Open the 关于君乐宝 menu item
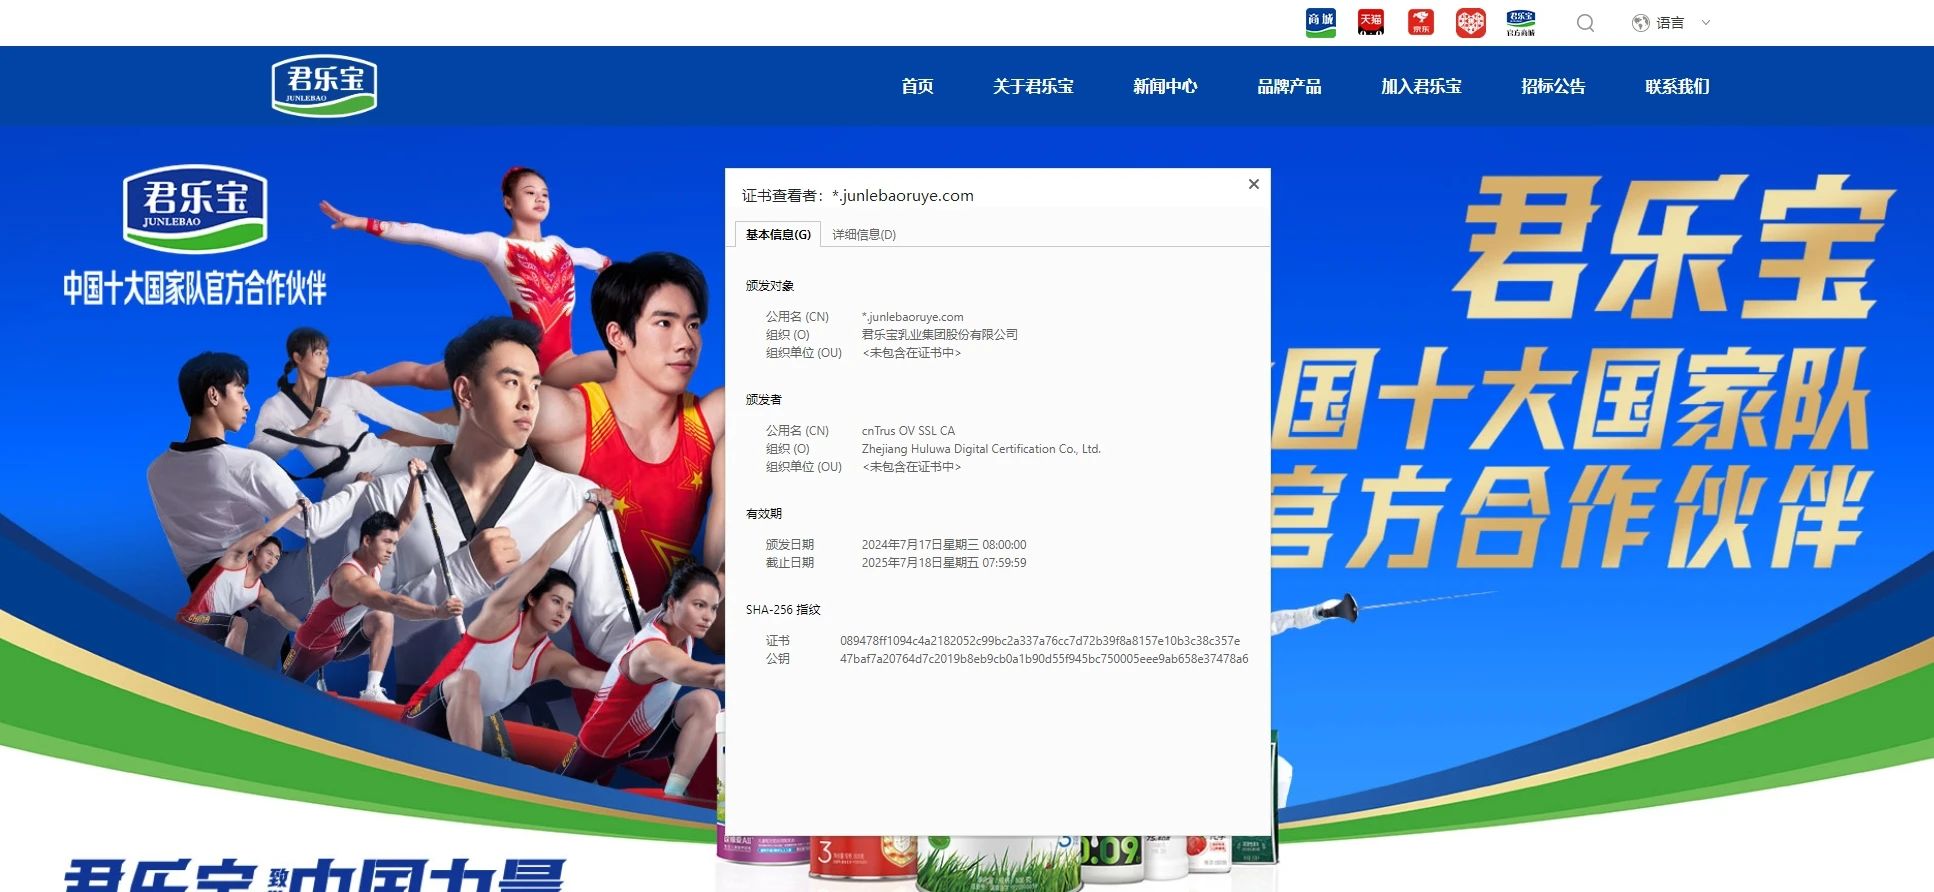This screenshot has width=1934, height=892. [x=1033, y=86]
